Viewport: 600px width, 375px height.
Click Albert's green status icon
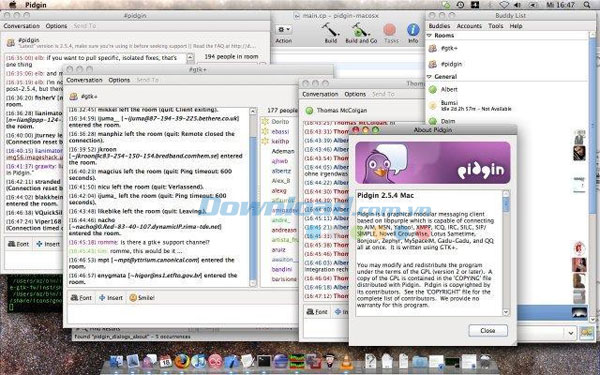pyautogui.click(x=433, y=90)
